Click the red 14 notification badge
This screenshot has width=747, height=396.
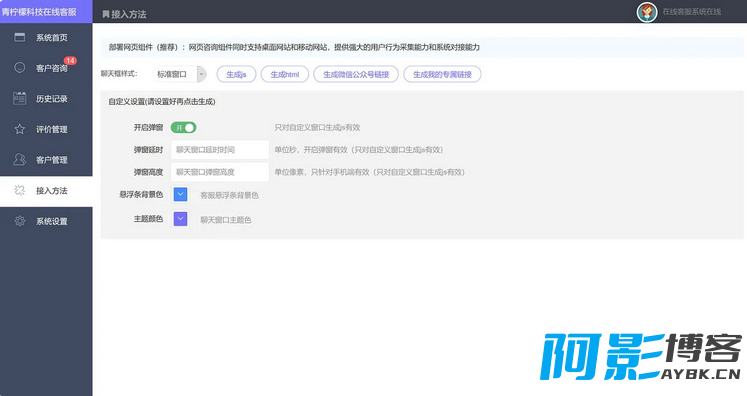tap(71, 61)
